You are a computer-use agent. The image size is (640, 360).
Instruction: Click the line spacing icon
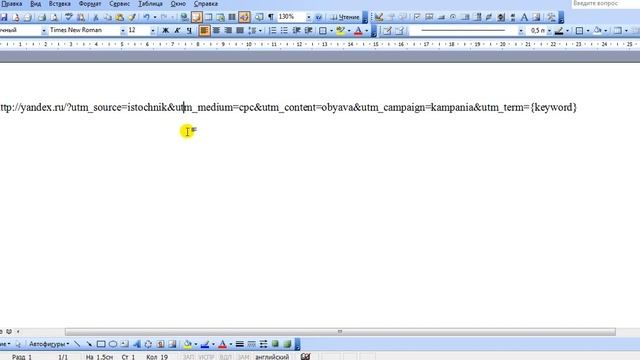[x=252, y=31]
